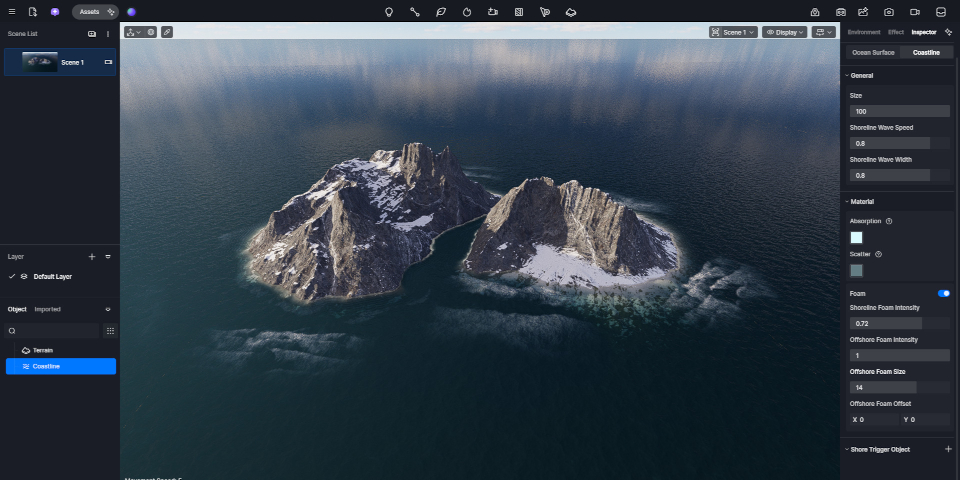Click the three-dot menu in Scene List
Image resolution: width=960 pixels, height=480 pixels.
coord(108,34)
